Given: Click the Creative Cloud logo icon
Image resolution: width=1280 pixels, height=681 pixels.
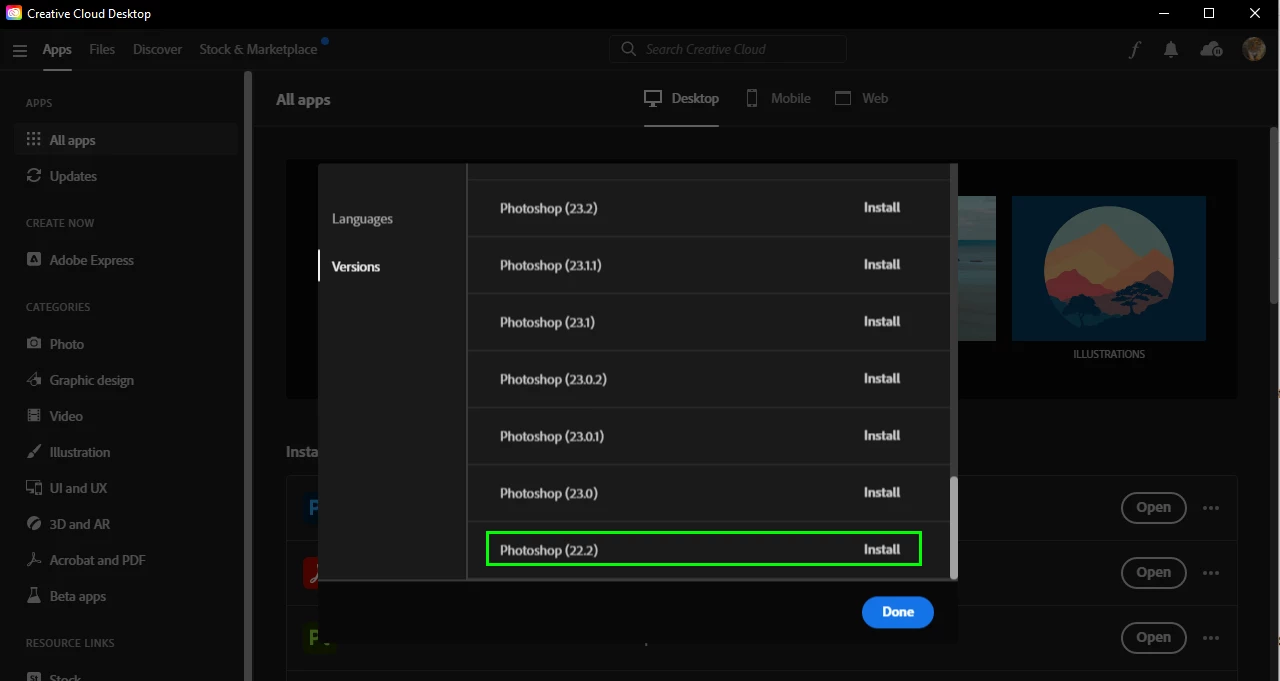Looking at the screenshot, I should [x=14, y=13].
